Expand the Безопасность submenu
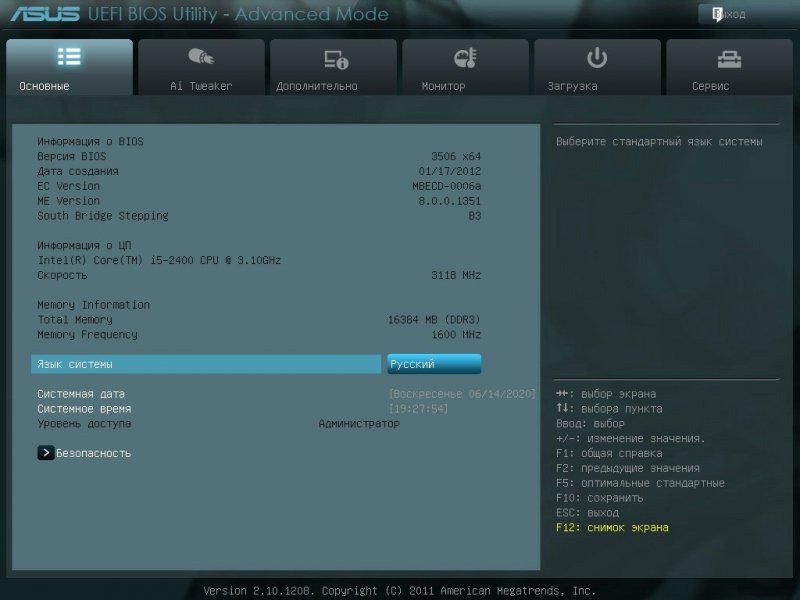Image resolution: width=800 pixels, height=600 pixels. pyautogui.click(x=93, y=453)
